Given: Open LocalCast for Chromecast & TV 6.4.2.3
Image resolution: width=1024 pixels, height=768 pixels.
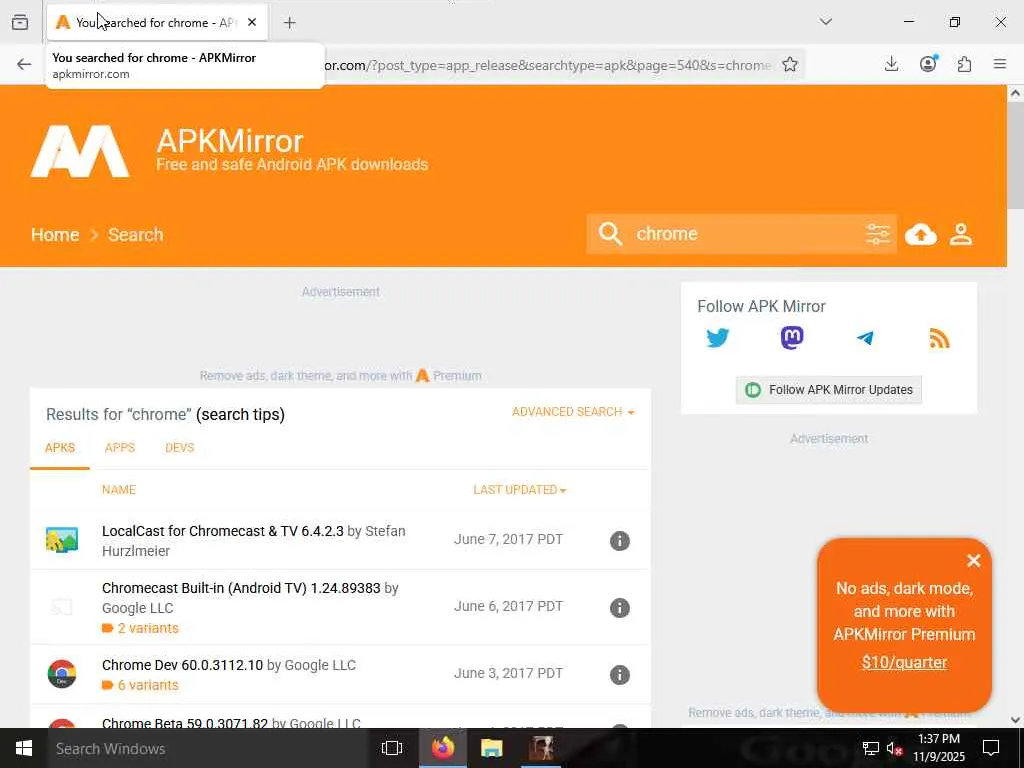Looking at the screenshot, I should click(x=223, y=531).
